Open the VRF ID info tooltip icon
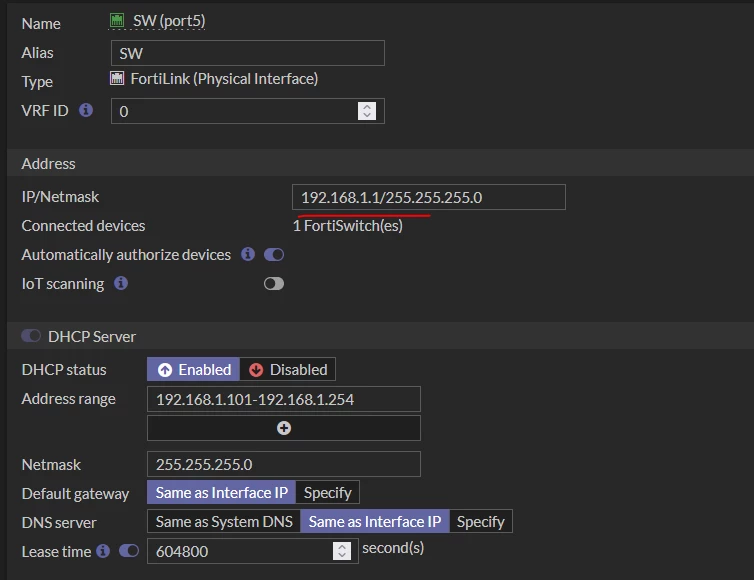 point(86,110)
